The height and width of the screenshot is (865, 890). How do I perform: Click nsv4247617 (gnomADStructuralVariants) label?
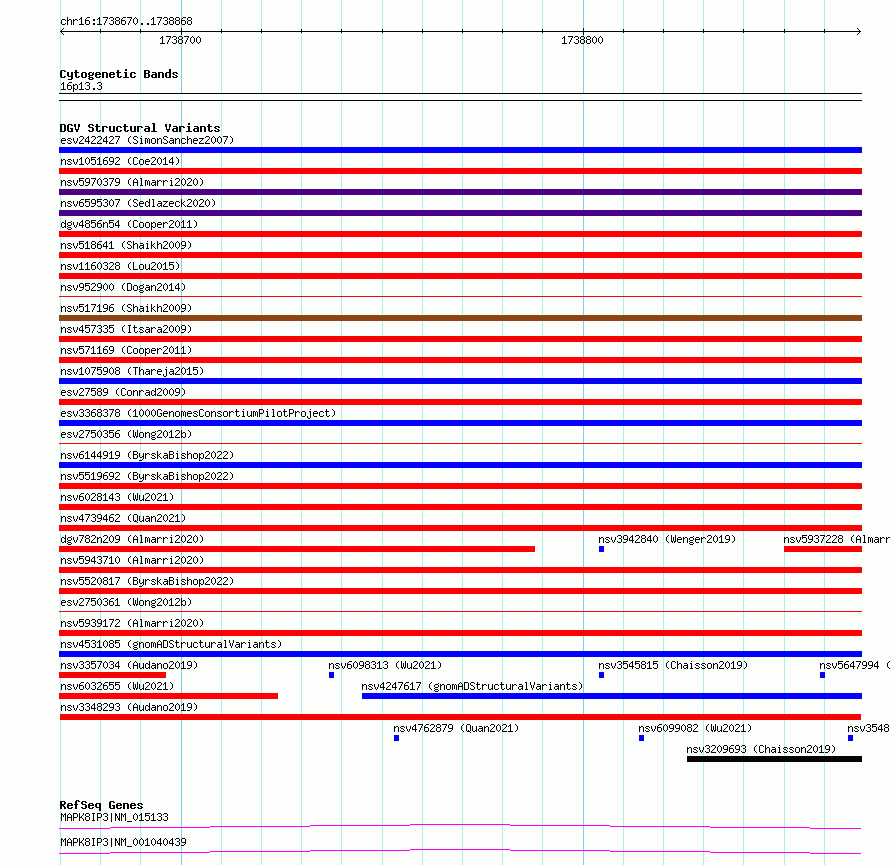tap(472, 686)
